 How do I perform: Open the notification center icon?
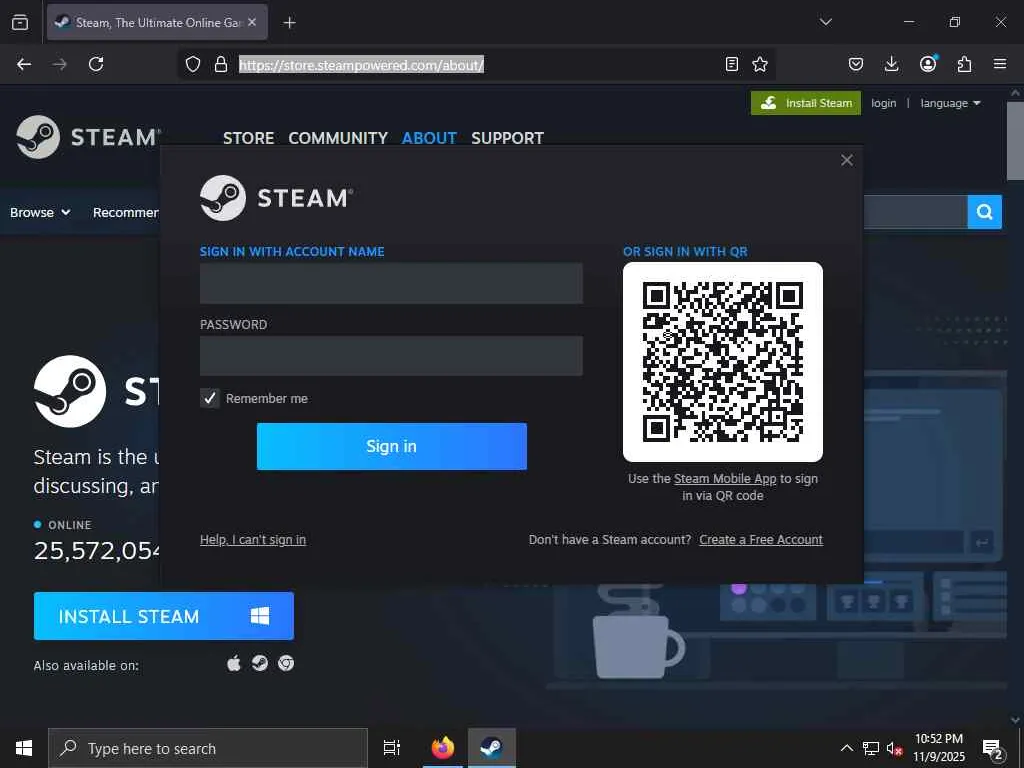coord(993,749)
